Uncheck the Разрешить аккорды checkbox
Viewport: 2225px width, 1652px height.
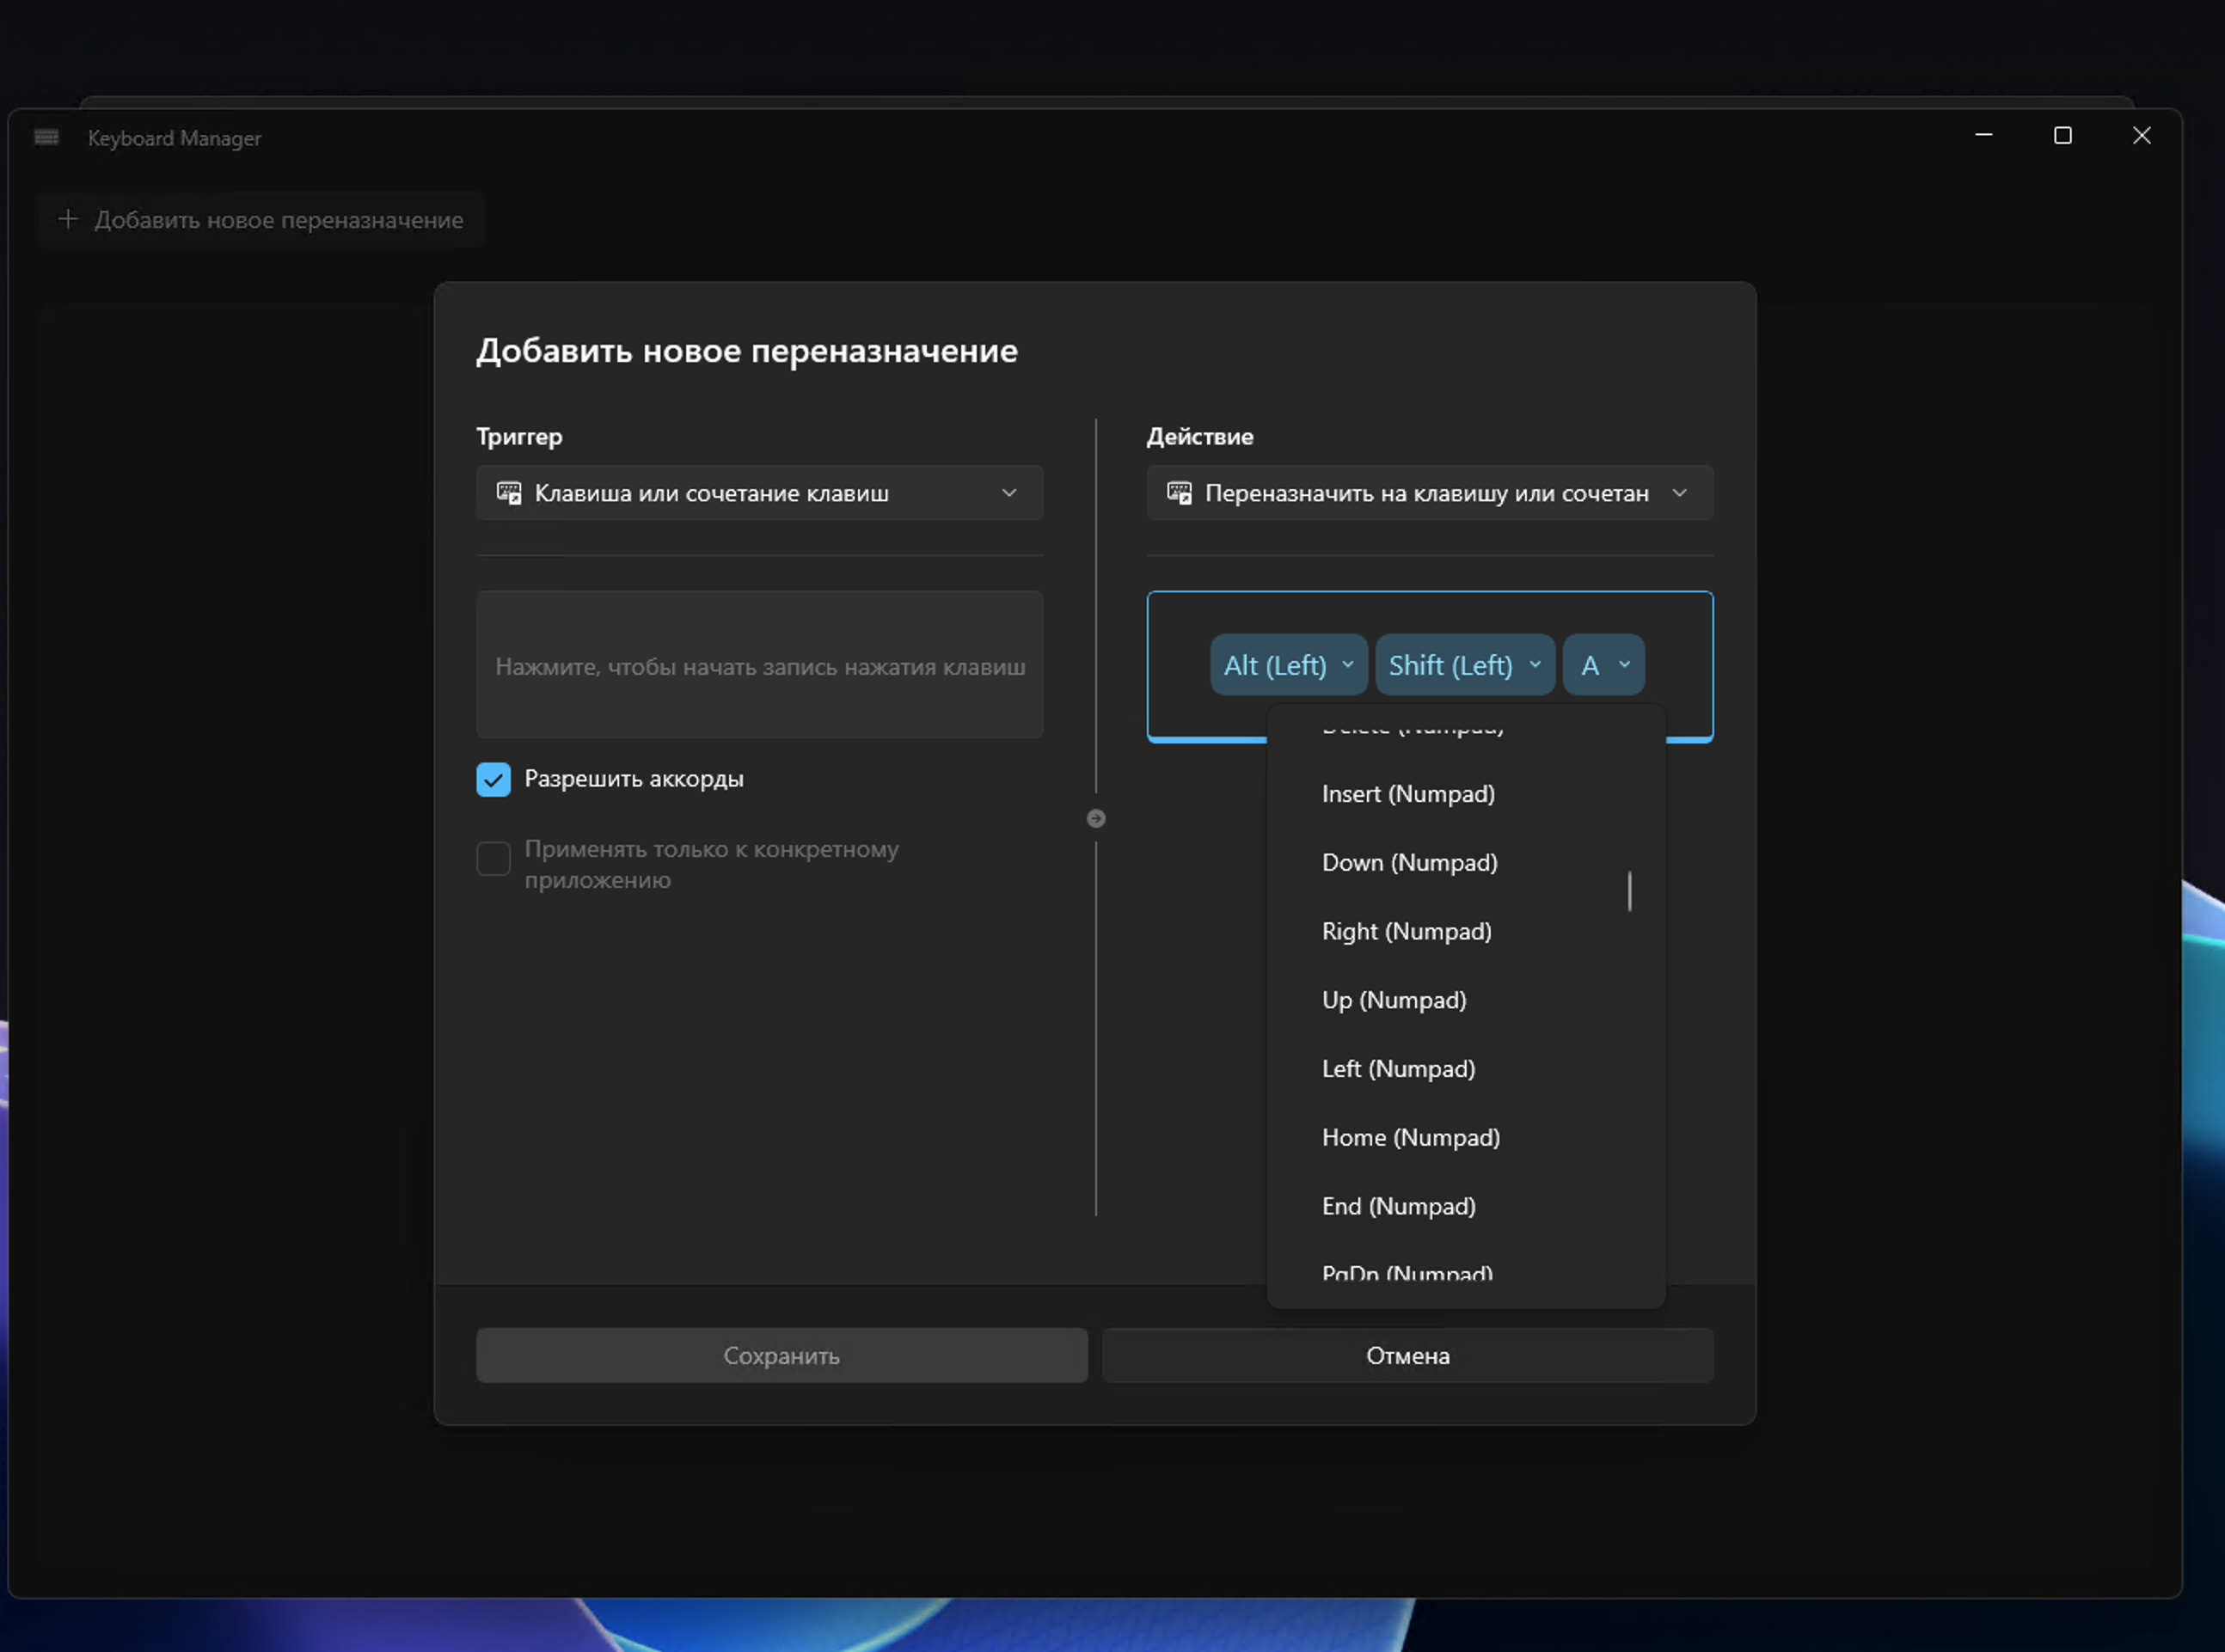click(493, 780)
